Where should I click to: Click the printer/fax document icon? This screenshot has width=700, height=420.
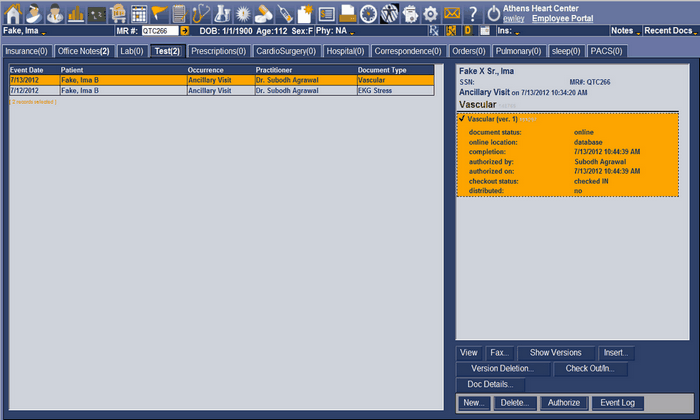[347, 14]
